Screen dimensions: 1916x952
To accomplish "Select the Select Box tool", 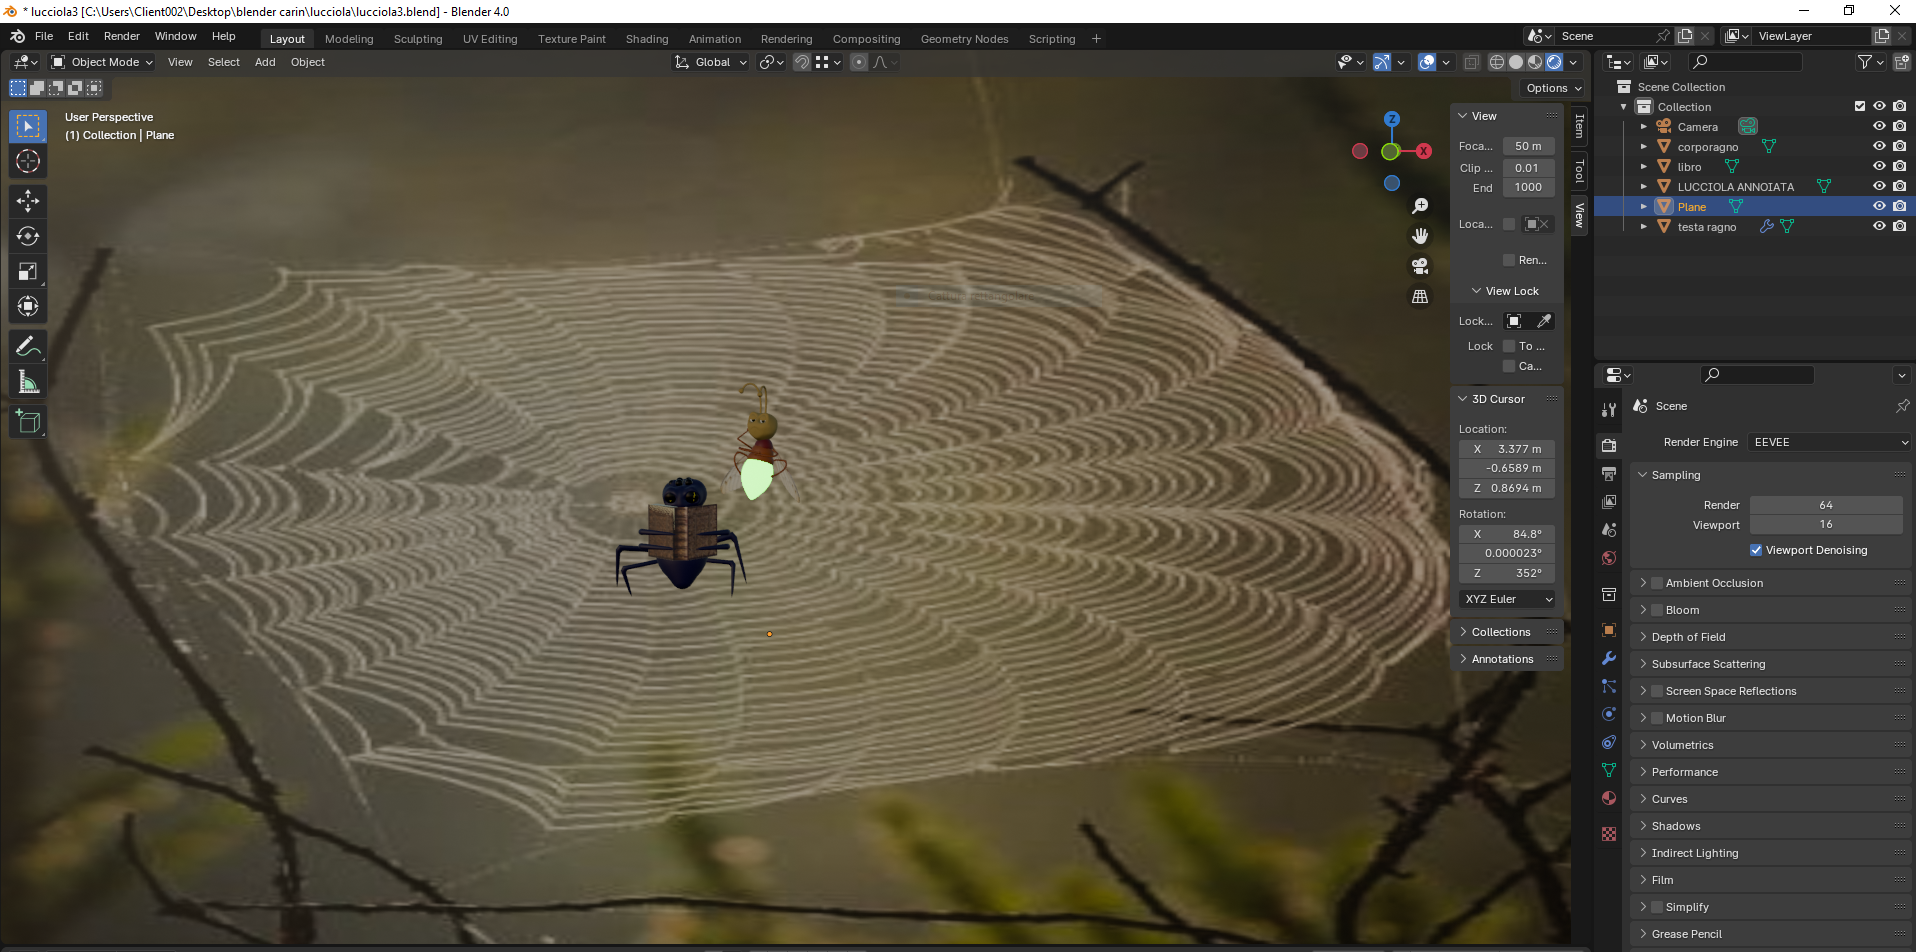I will pos(28,126).
